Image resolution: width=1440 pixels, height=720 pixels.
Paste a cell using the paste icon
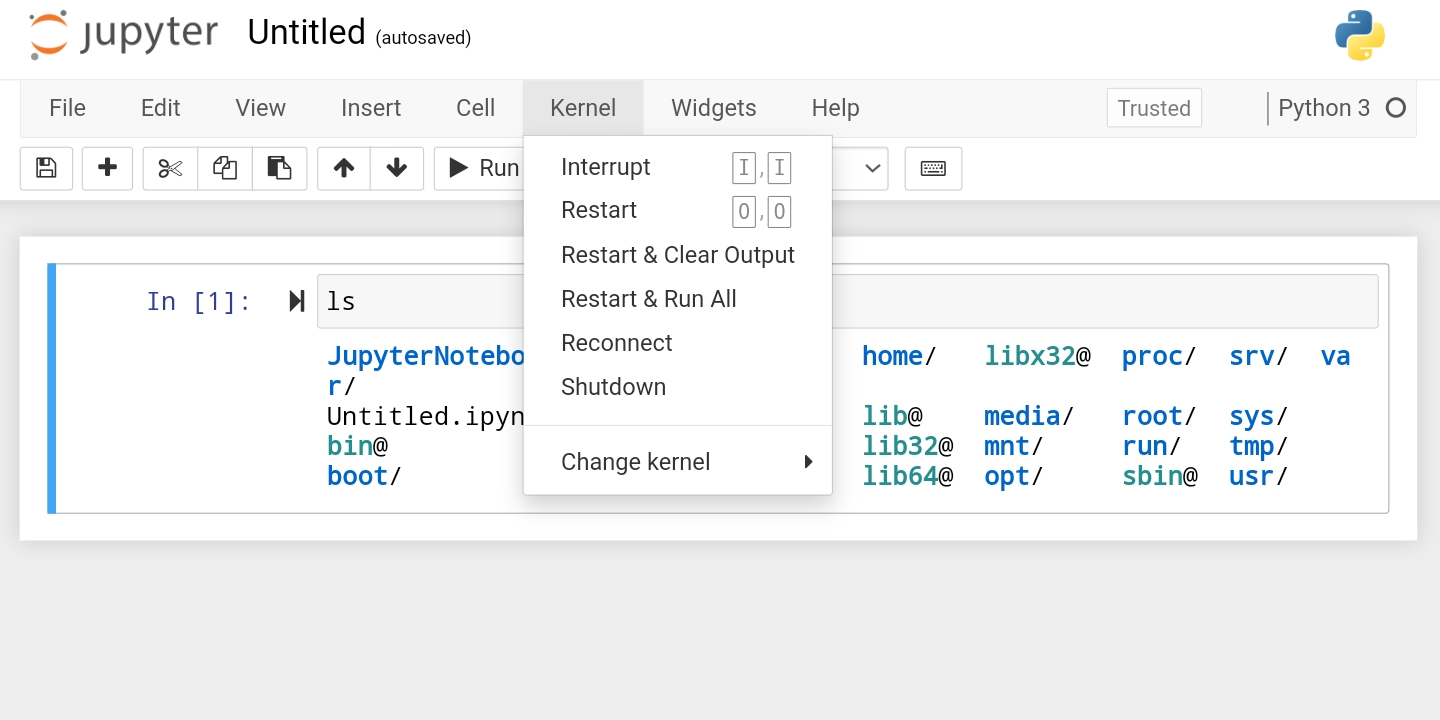[x=279, y=168]
